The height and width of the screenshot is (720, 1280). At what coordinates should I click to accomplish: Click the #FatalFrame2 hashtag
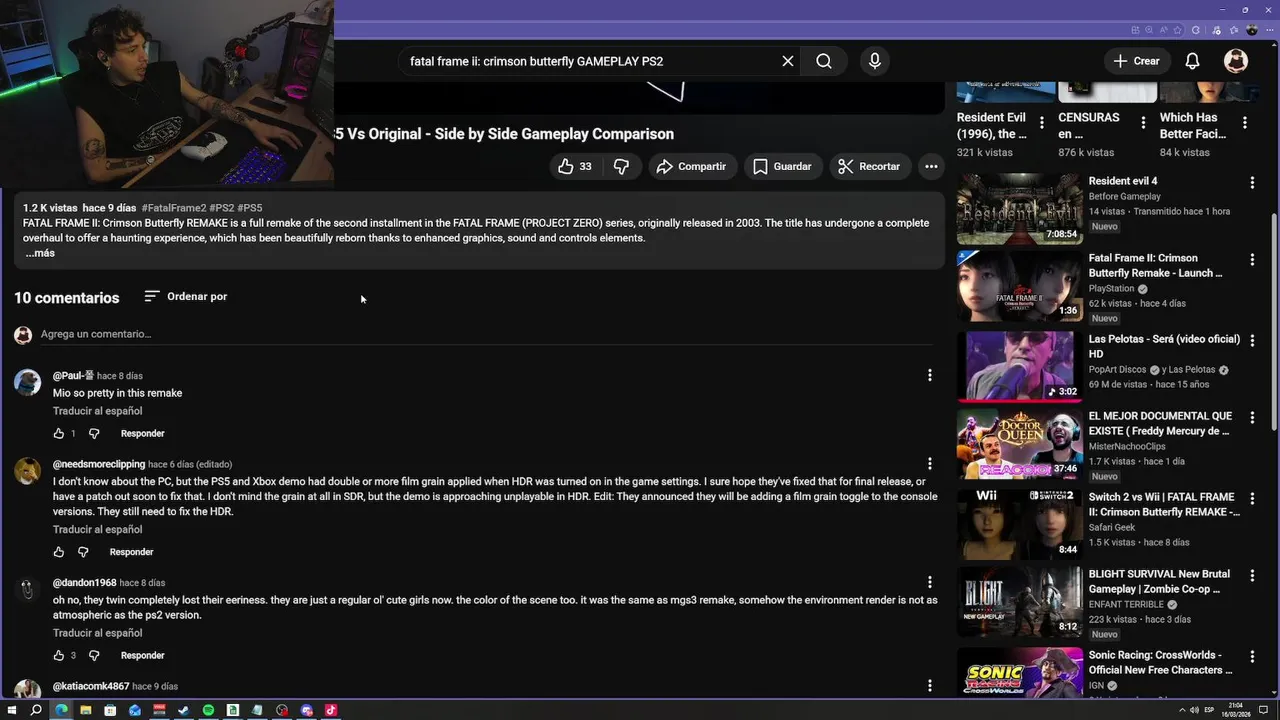pos(174,208)
